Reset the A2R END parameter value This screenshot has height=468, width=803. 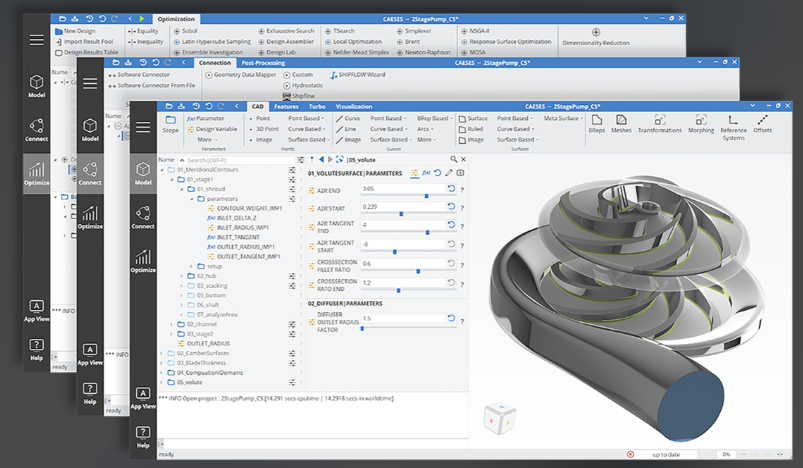451,189
